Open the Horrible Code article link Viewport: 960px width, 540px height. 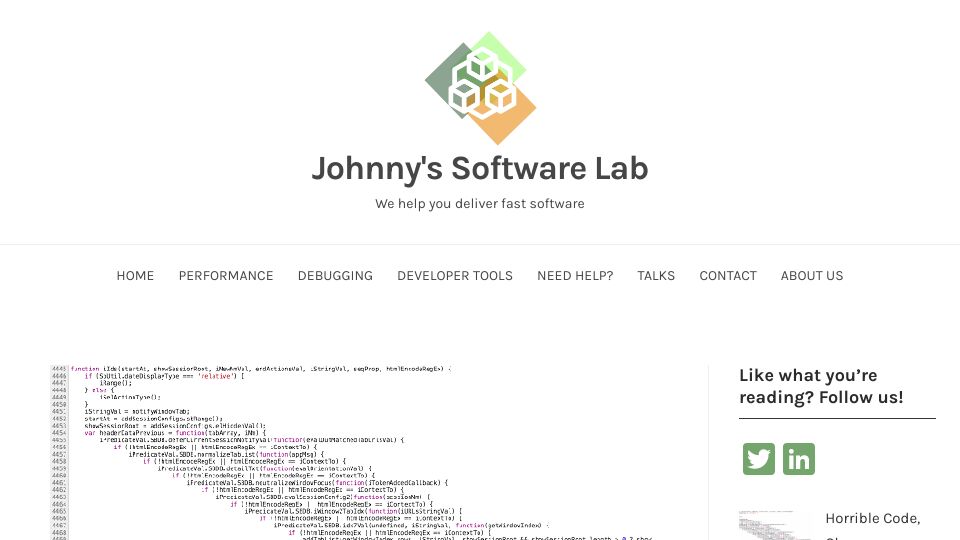pos(872,525)
